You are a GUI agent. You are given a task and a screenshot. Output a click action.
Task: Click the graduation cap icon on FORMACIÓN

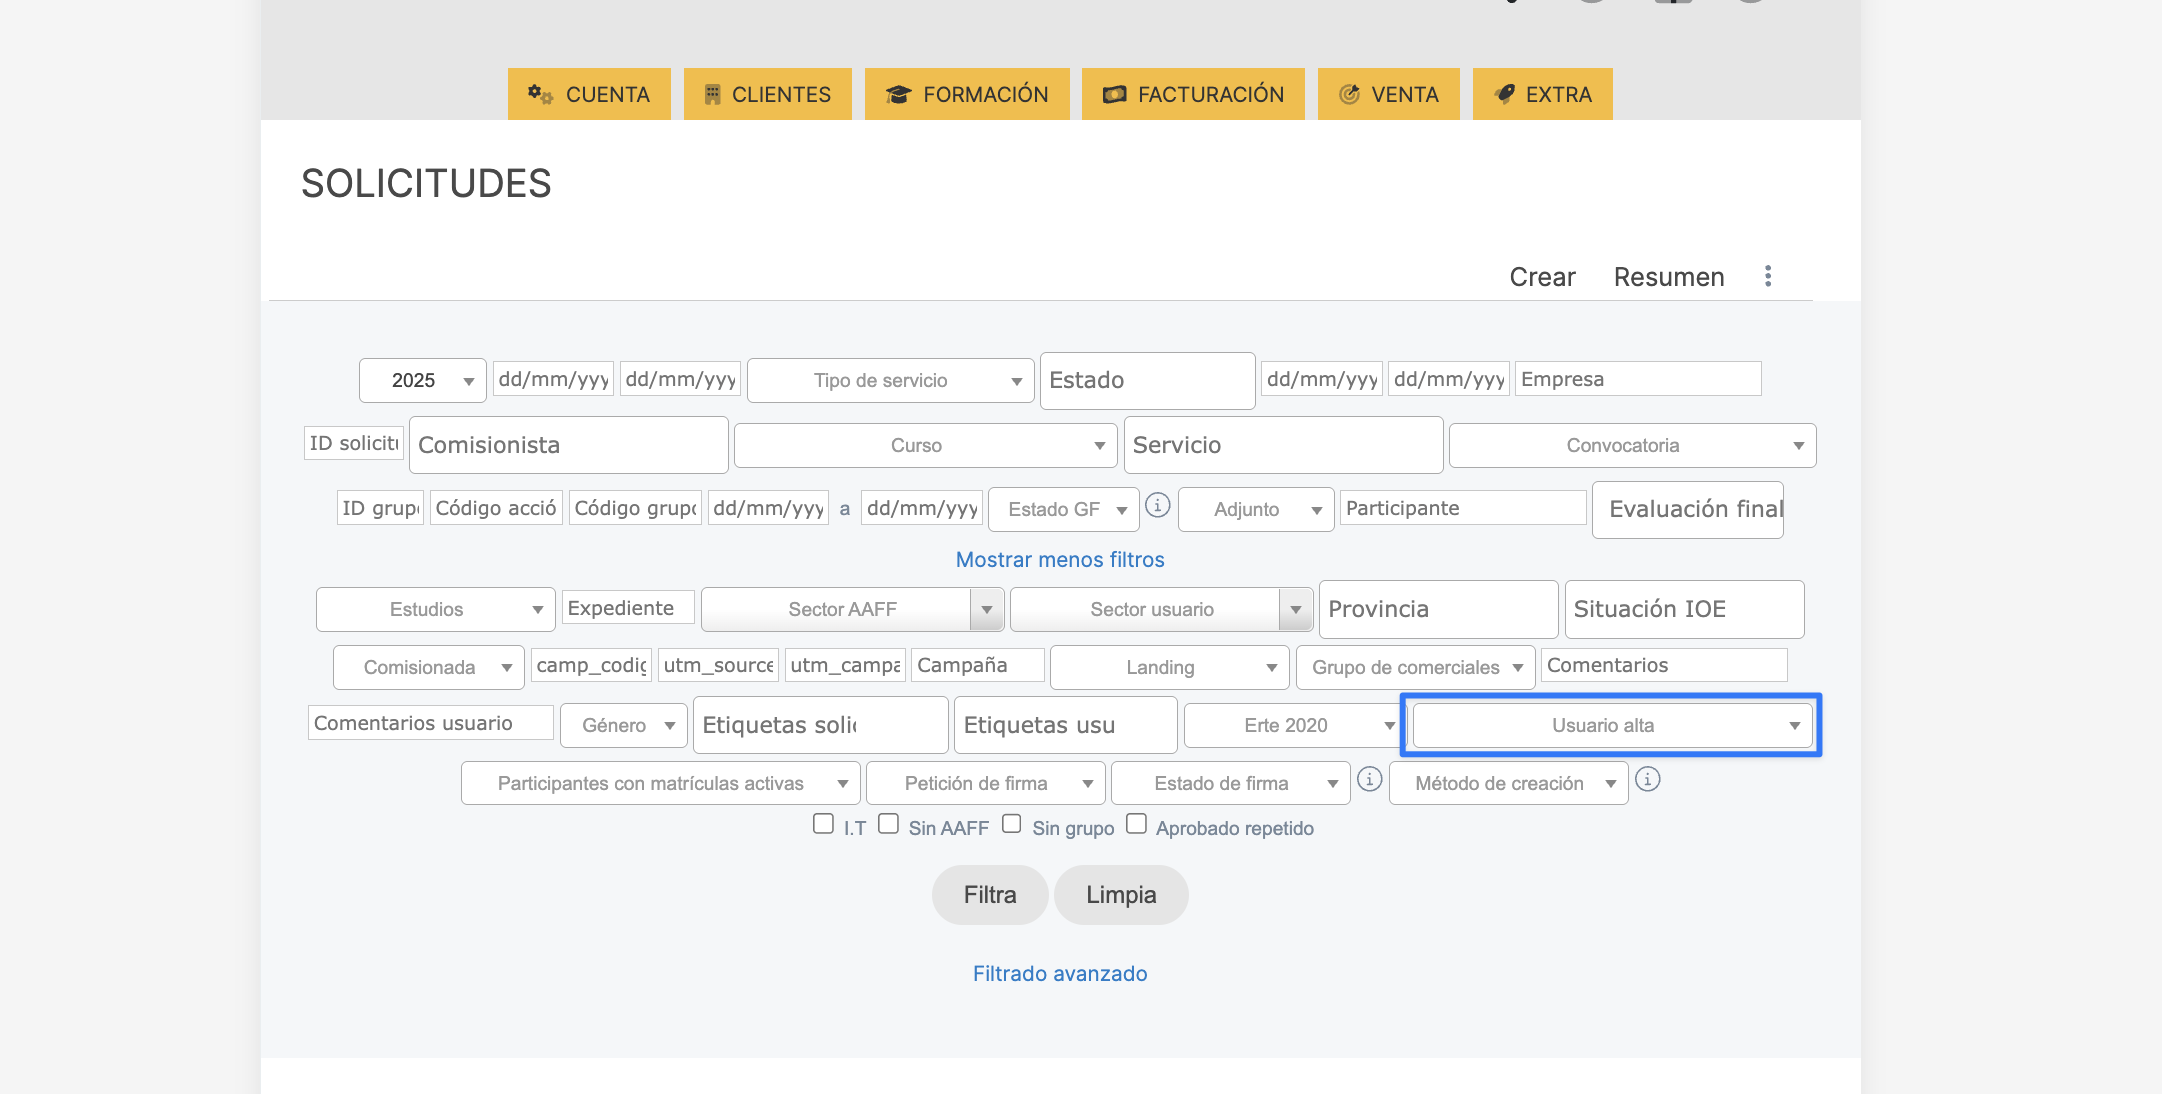(897, 94)
